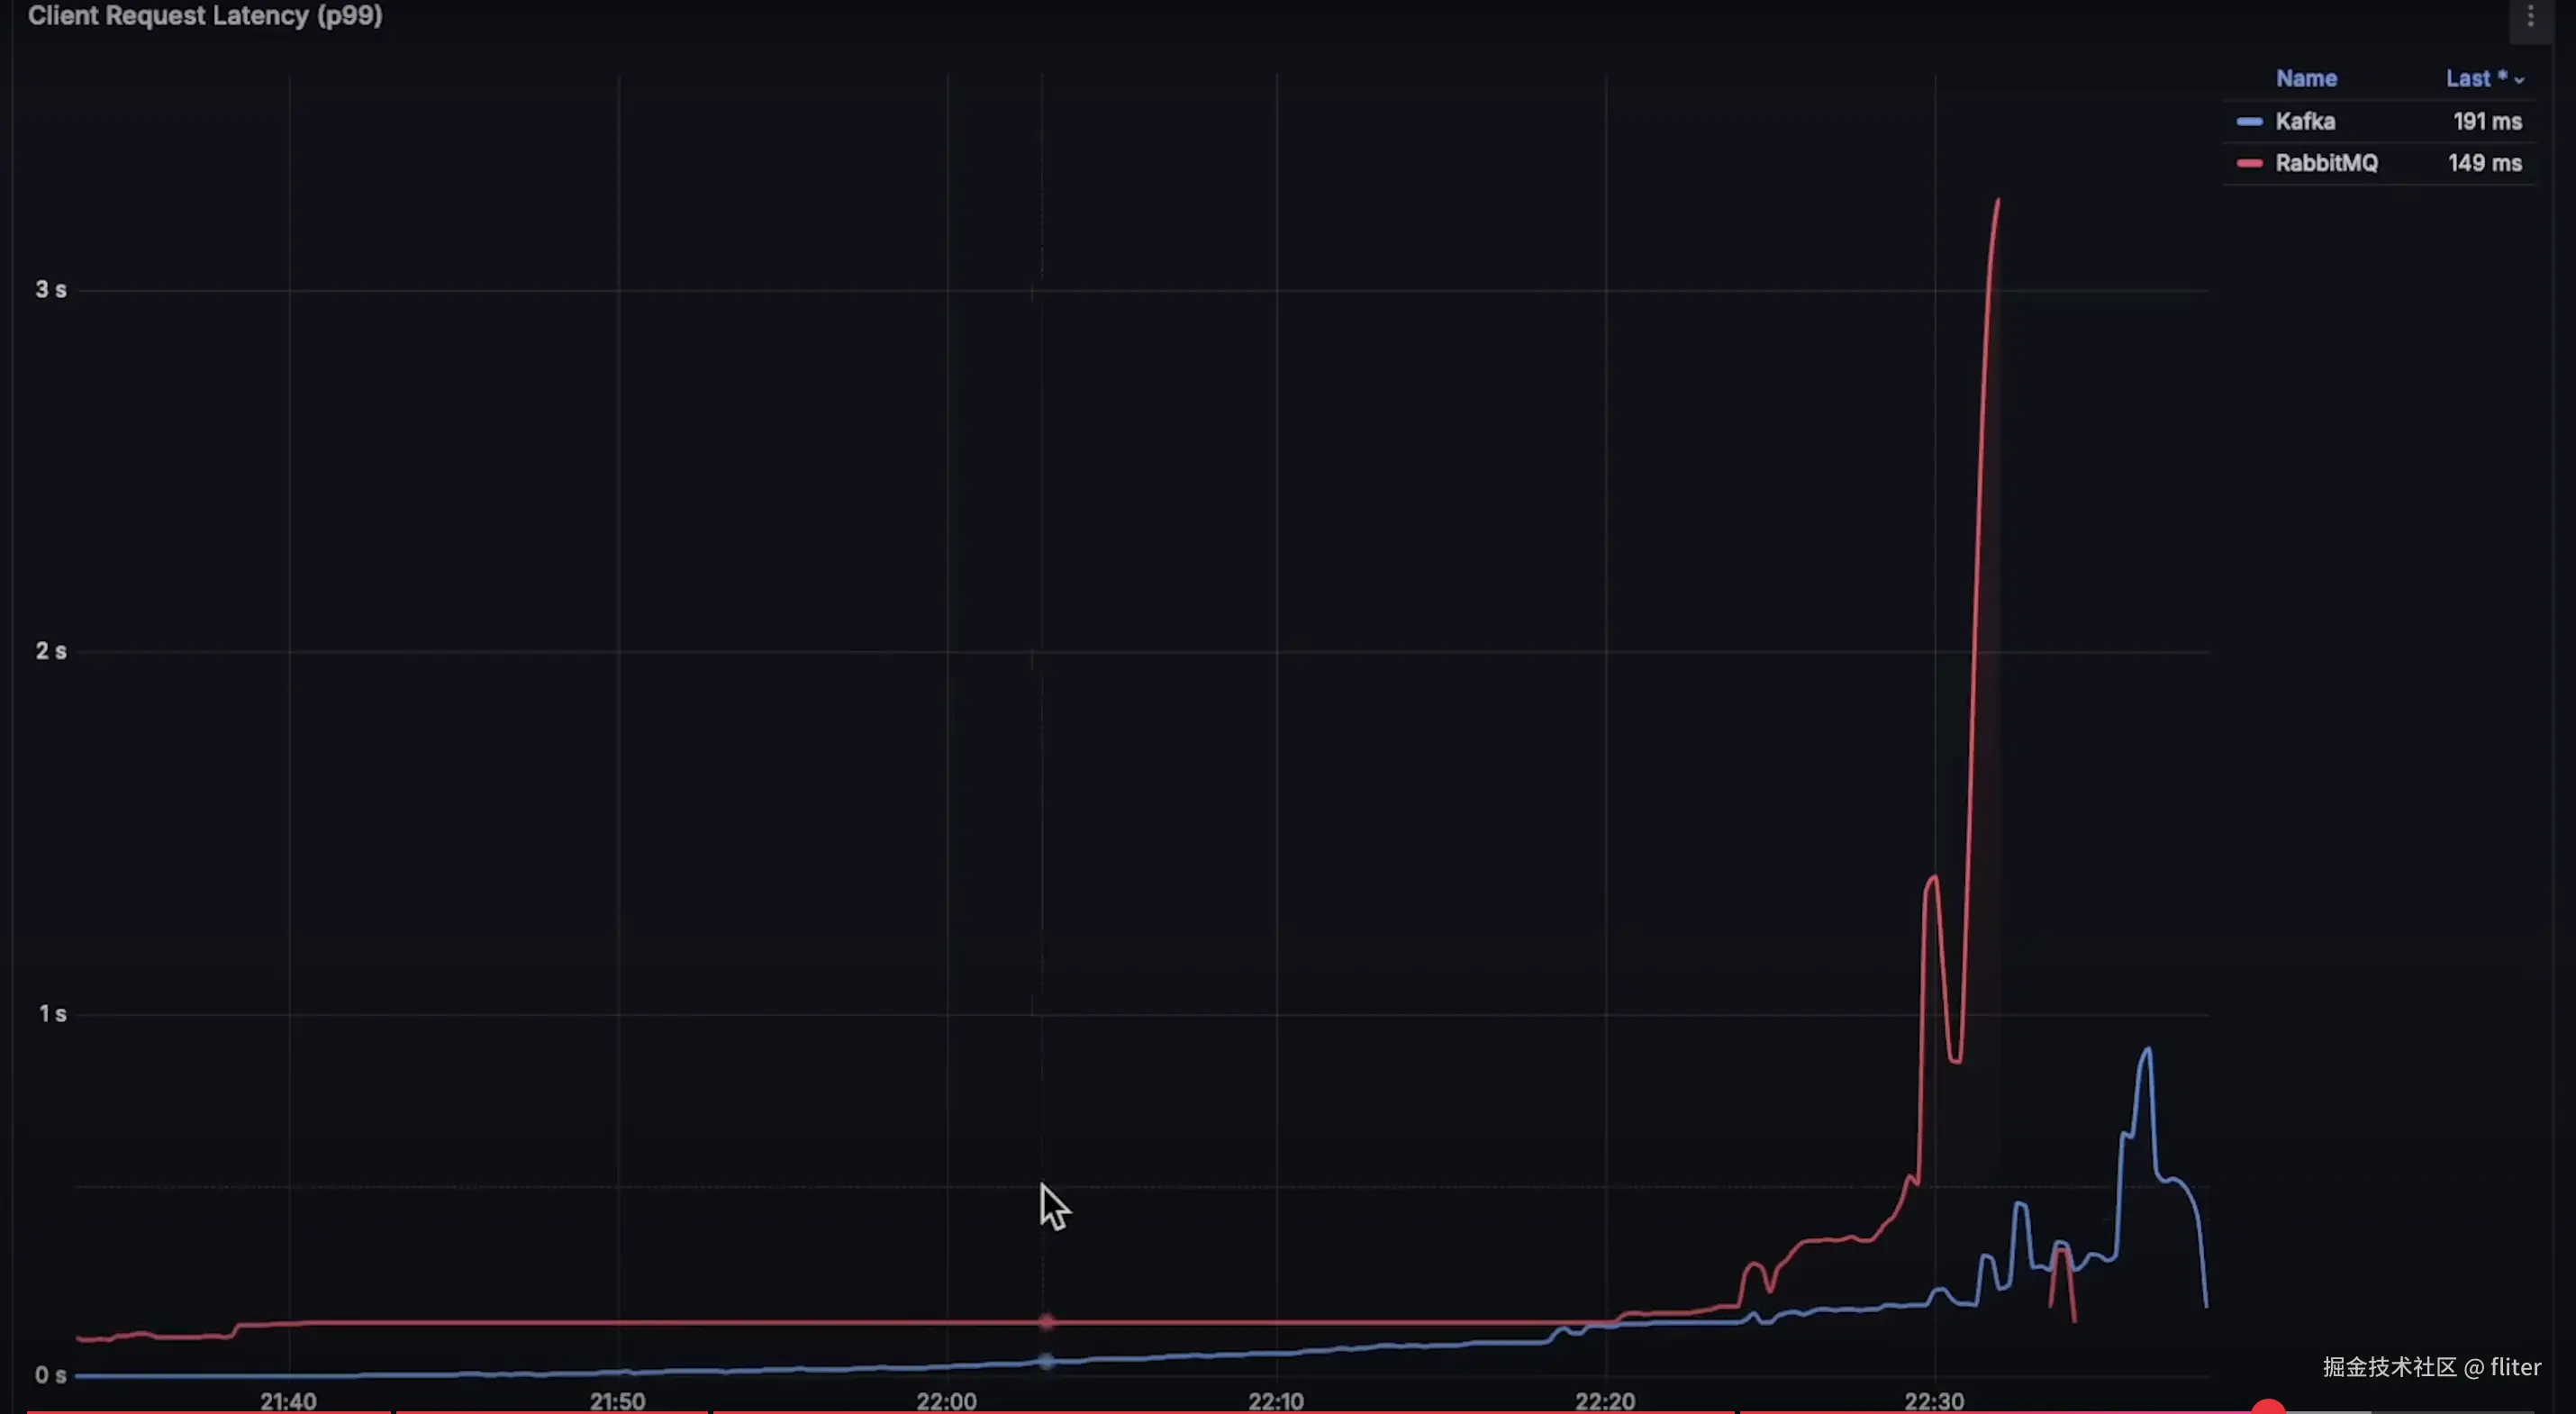2576x1414 pixels.
Task: Click the 3 s y-axis label
Action: 51,290
